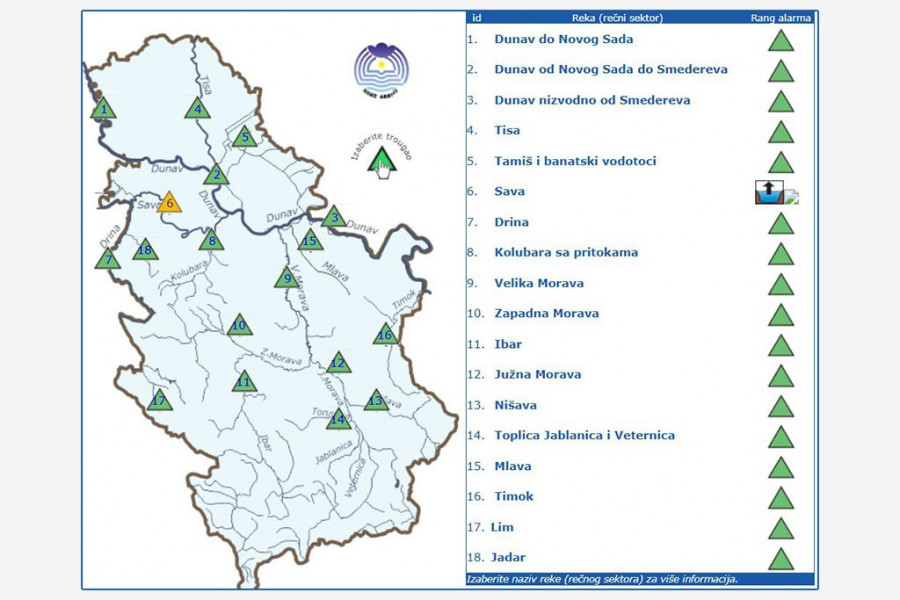The width and height of the screenshot is (900, 600).
Task: Select the yellow triangle marker 6 on map
Action: point(170,202)
